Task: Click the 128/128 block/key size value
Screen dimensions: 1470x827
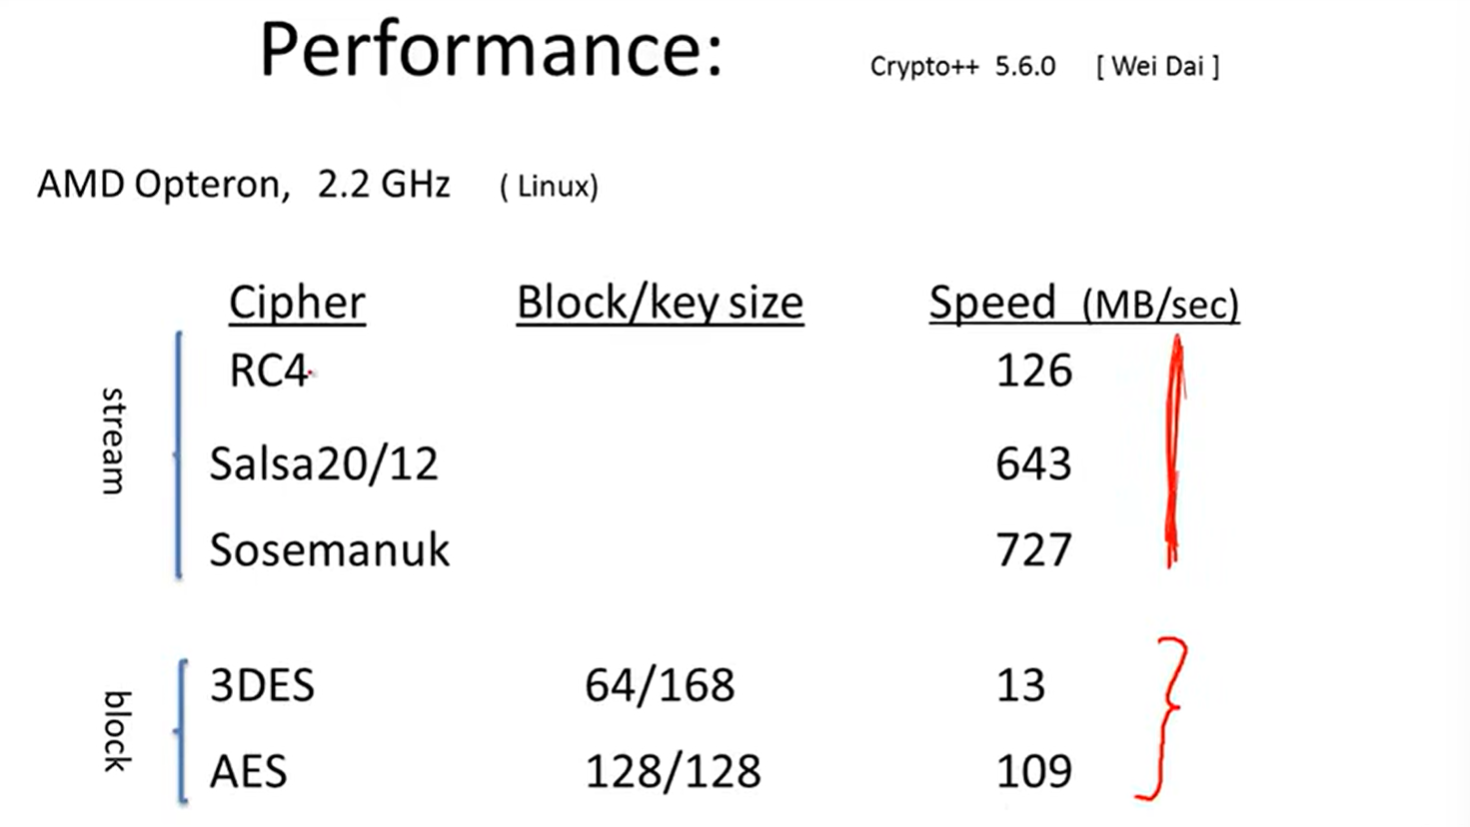Action: (x=673, y=772)
